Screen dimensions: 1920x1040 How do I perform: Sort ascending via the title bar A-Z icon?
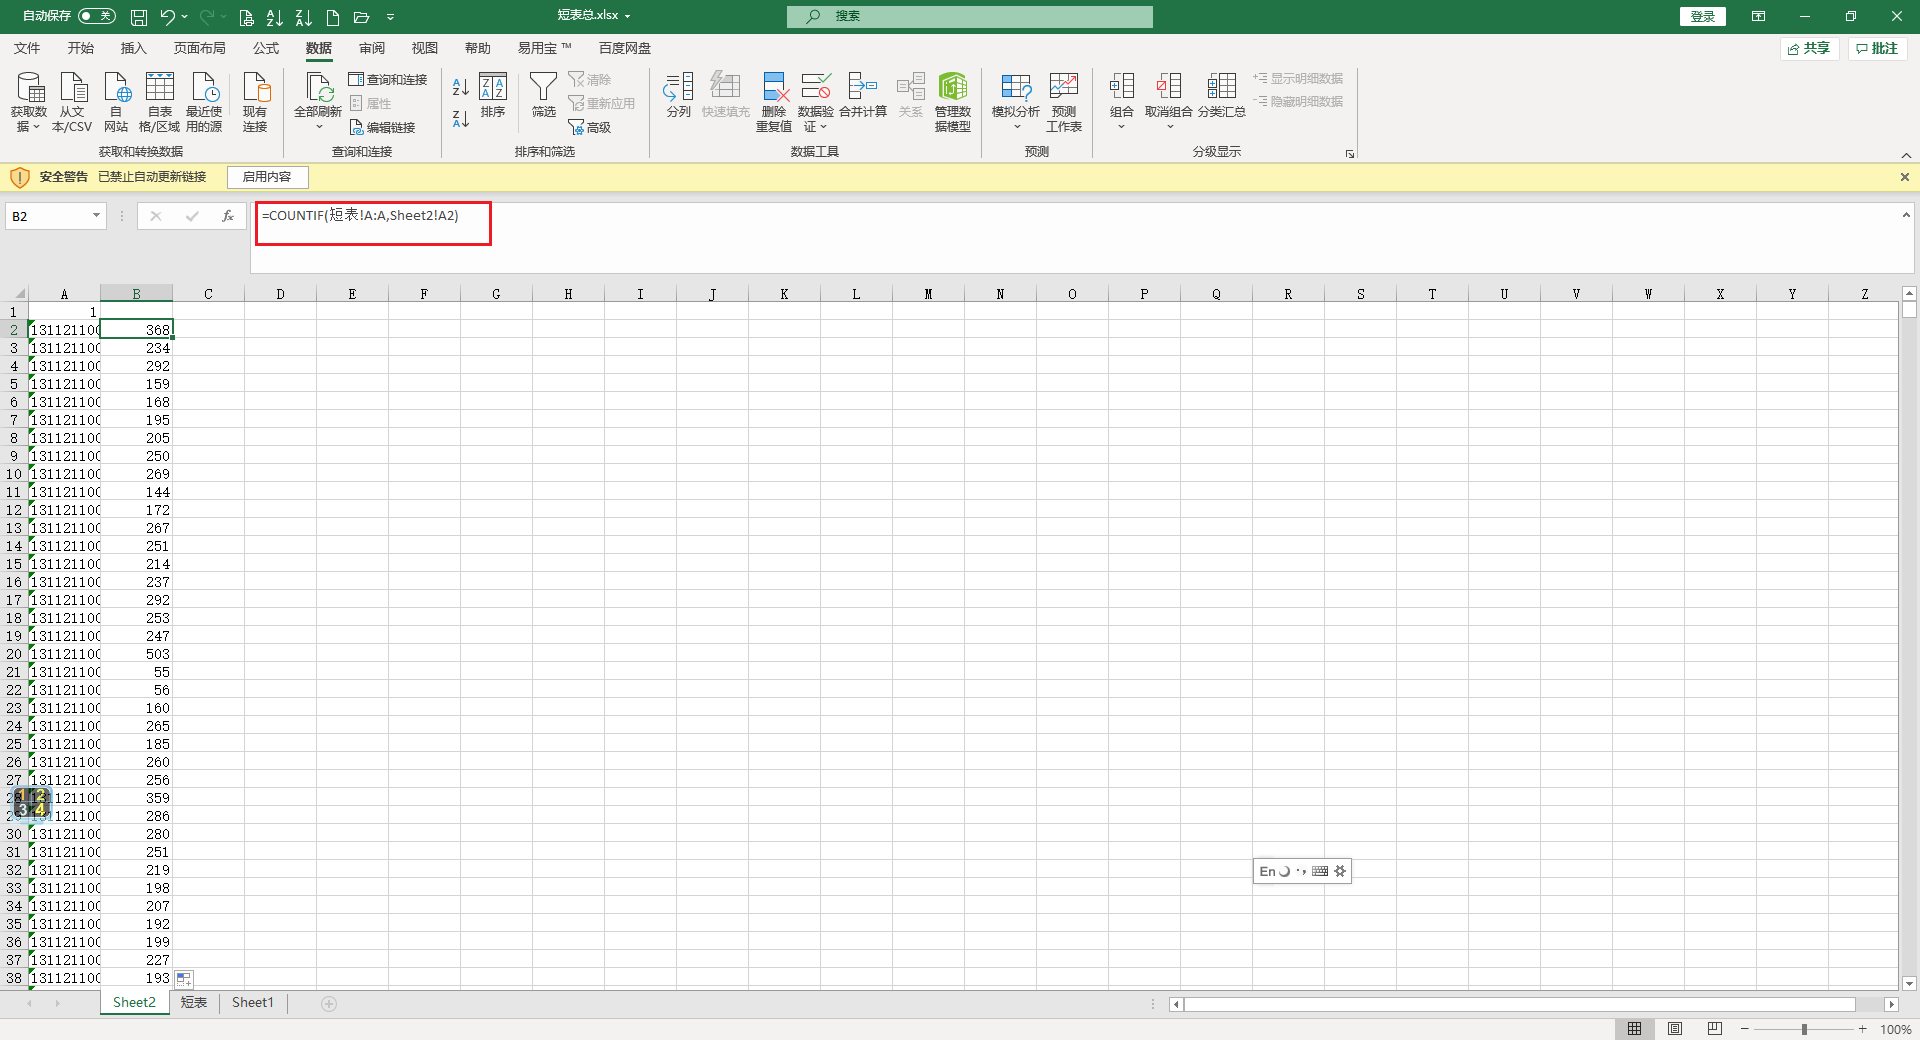click(x=275, y=17)
